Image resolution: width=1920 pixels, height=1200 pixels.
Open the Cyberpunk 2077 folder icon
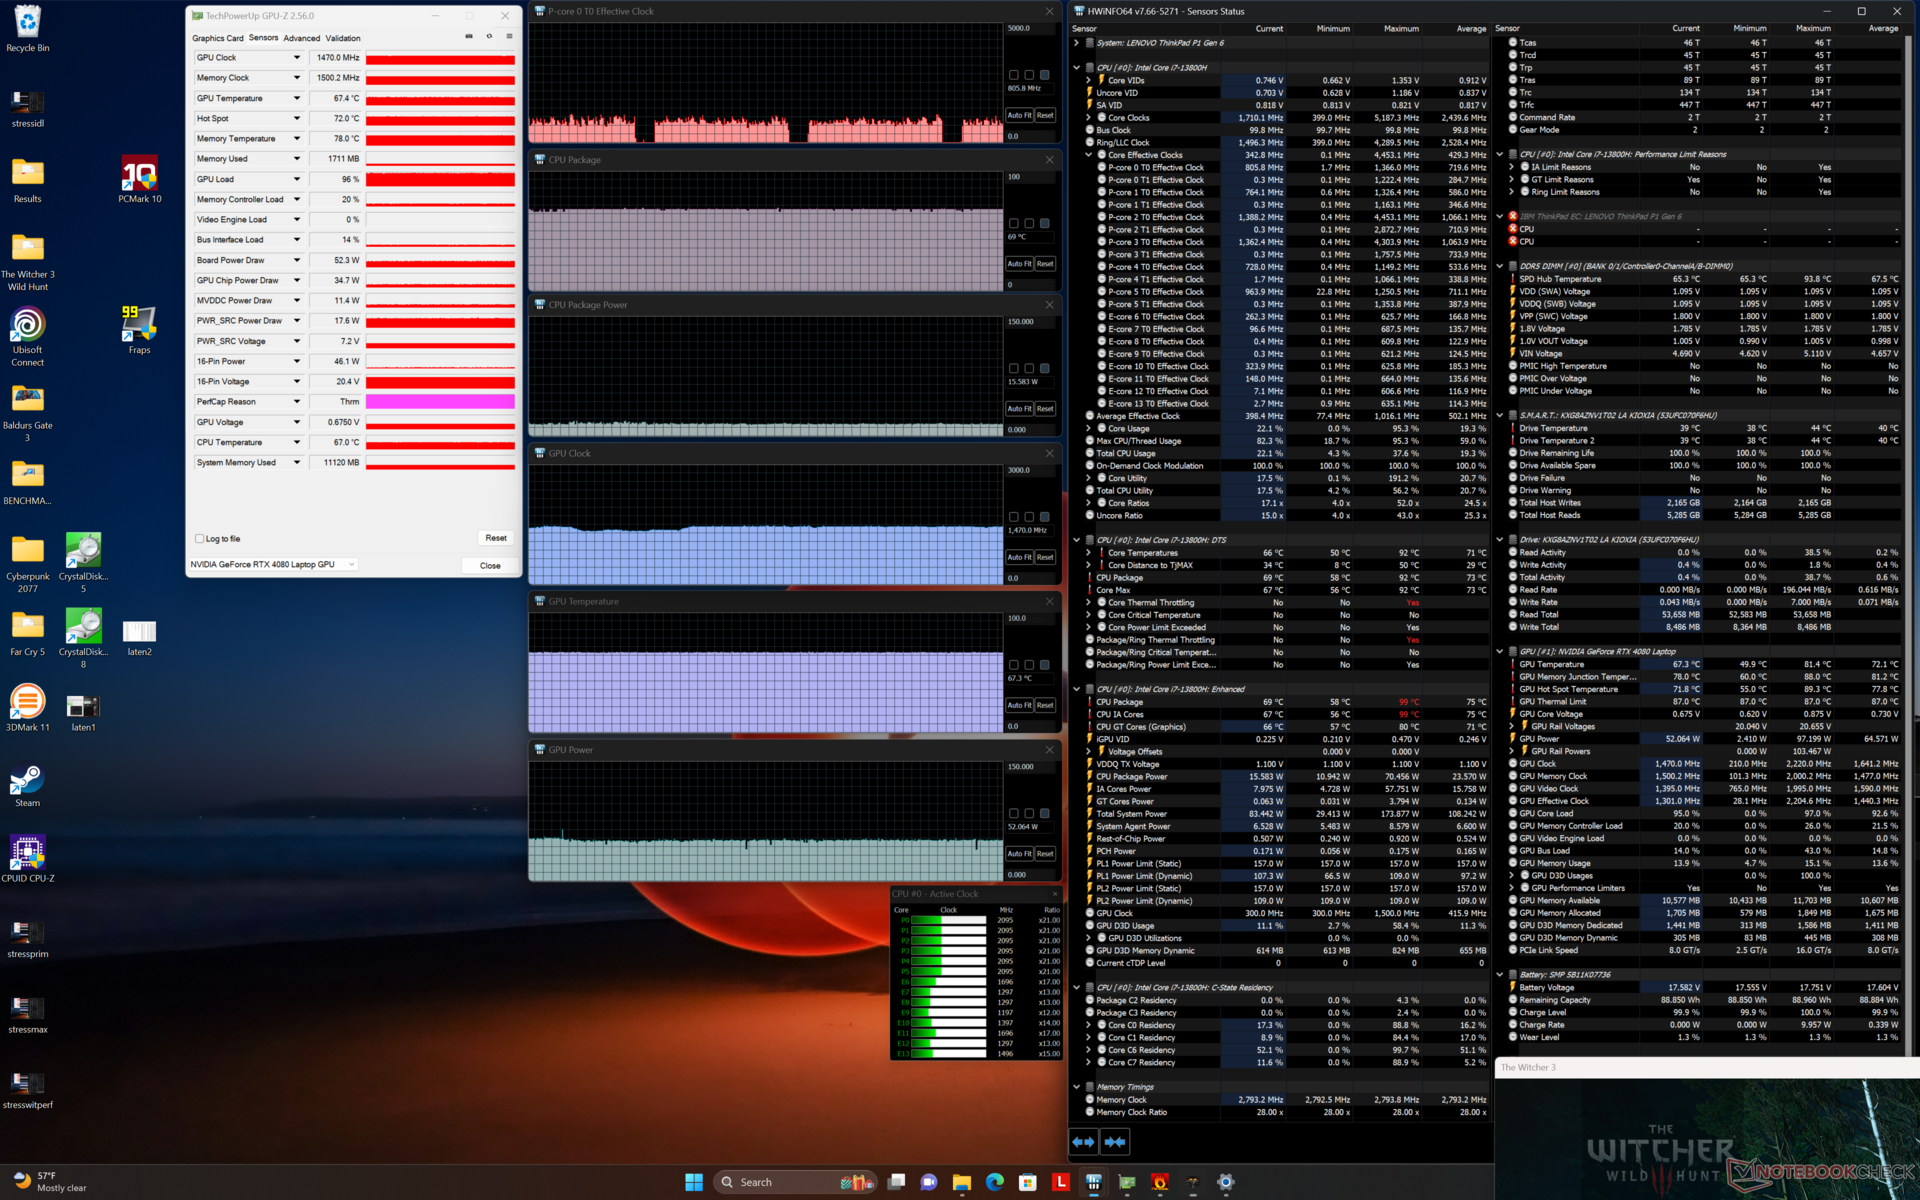click(x=28, y=563)
